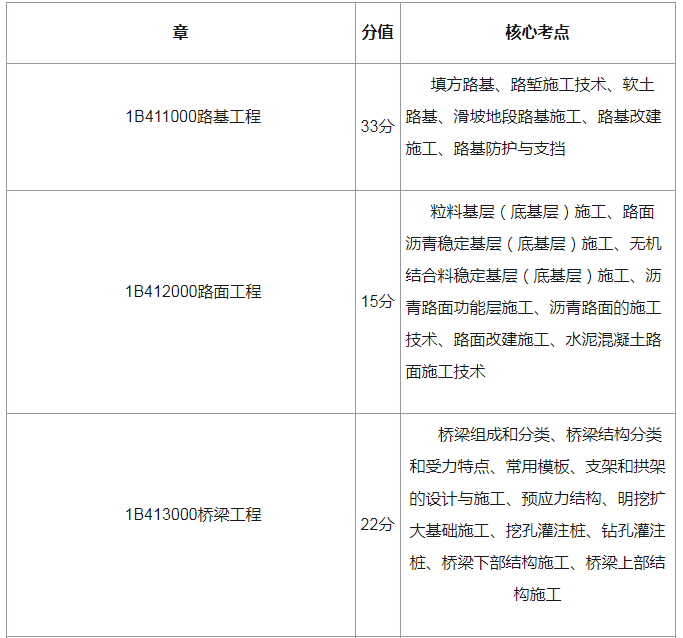Click the text beginning 桥梁组成和分类
This screenshot has width=683, height=638.
tap(537, 515)
